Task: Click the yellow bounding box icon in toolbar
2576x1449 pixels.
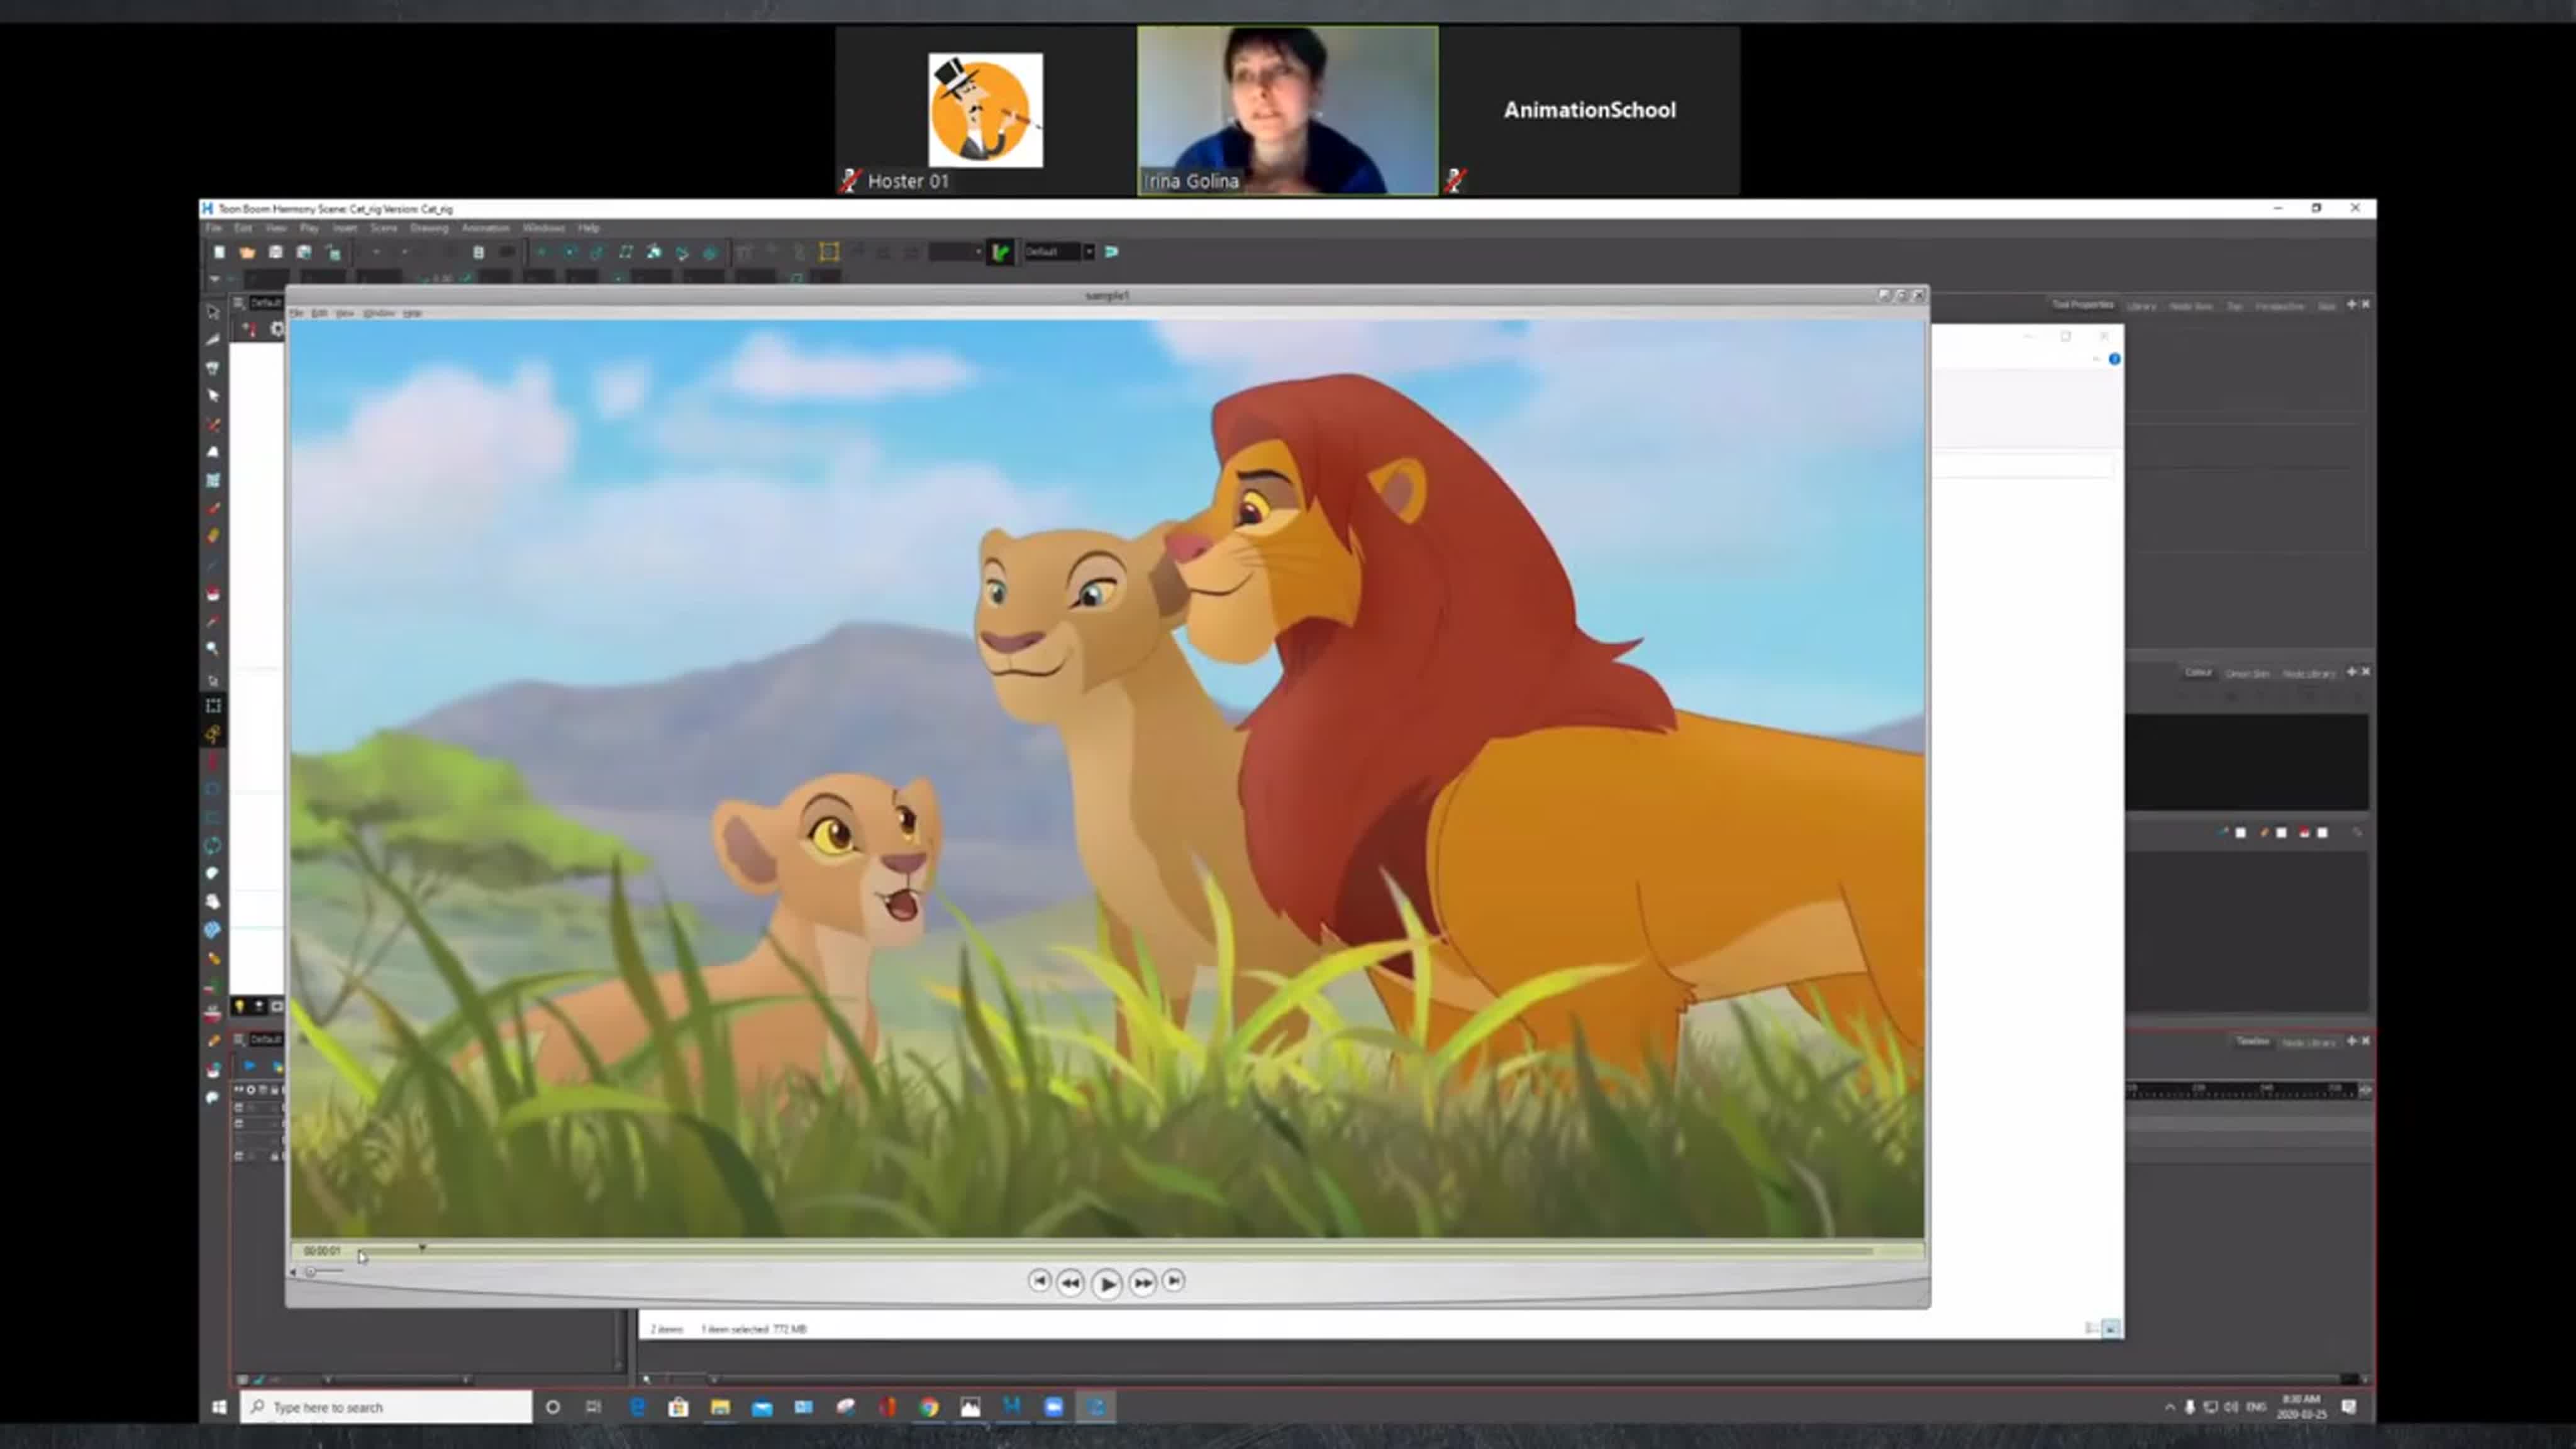Action: [x=828, y=252]
